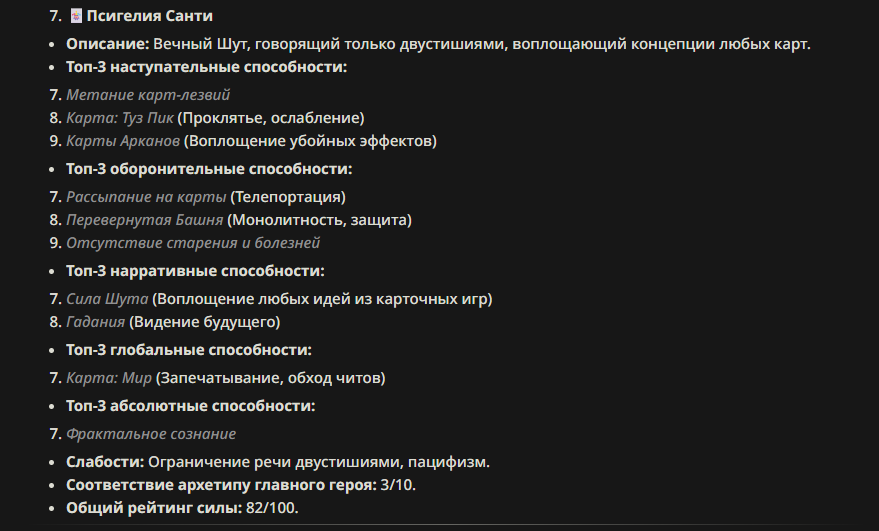Click Топ-3 абсолютные способности heading
The height and width of the screenshot is (531, 879).
[x=191, y=406]
